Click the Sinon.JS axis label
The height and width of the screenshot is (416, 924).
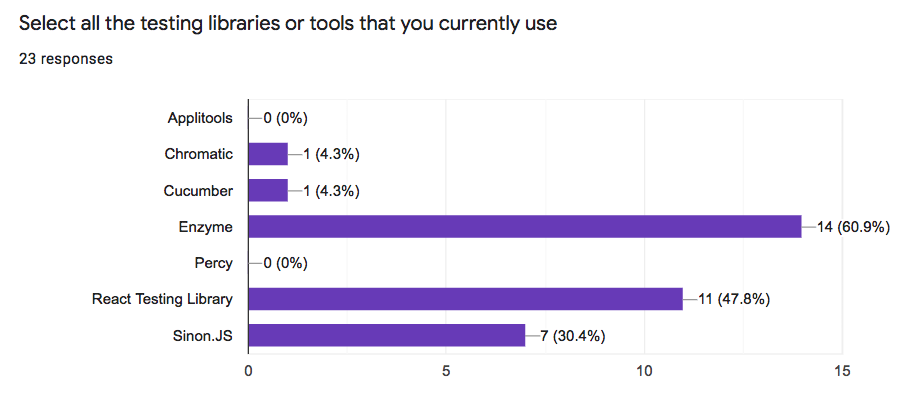(203, 335)
